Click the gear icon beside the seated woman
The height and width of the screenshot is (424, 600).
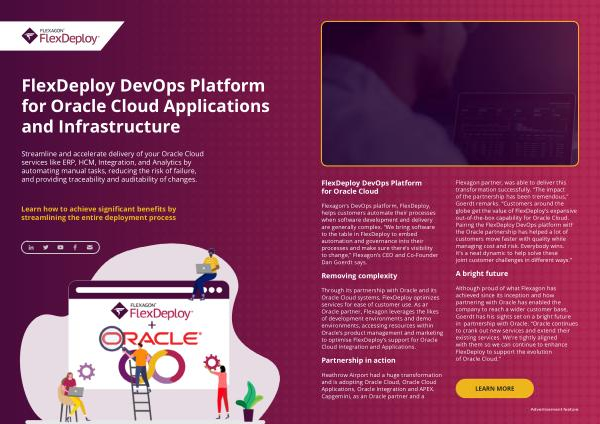click(x=86, y=372)
